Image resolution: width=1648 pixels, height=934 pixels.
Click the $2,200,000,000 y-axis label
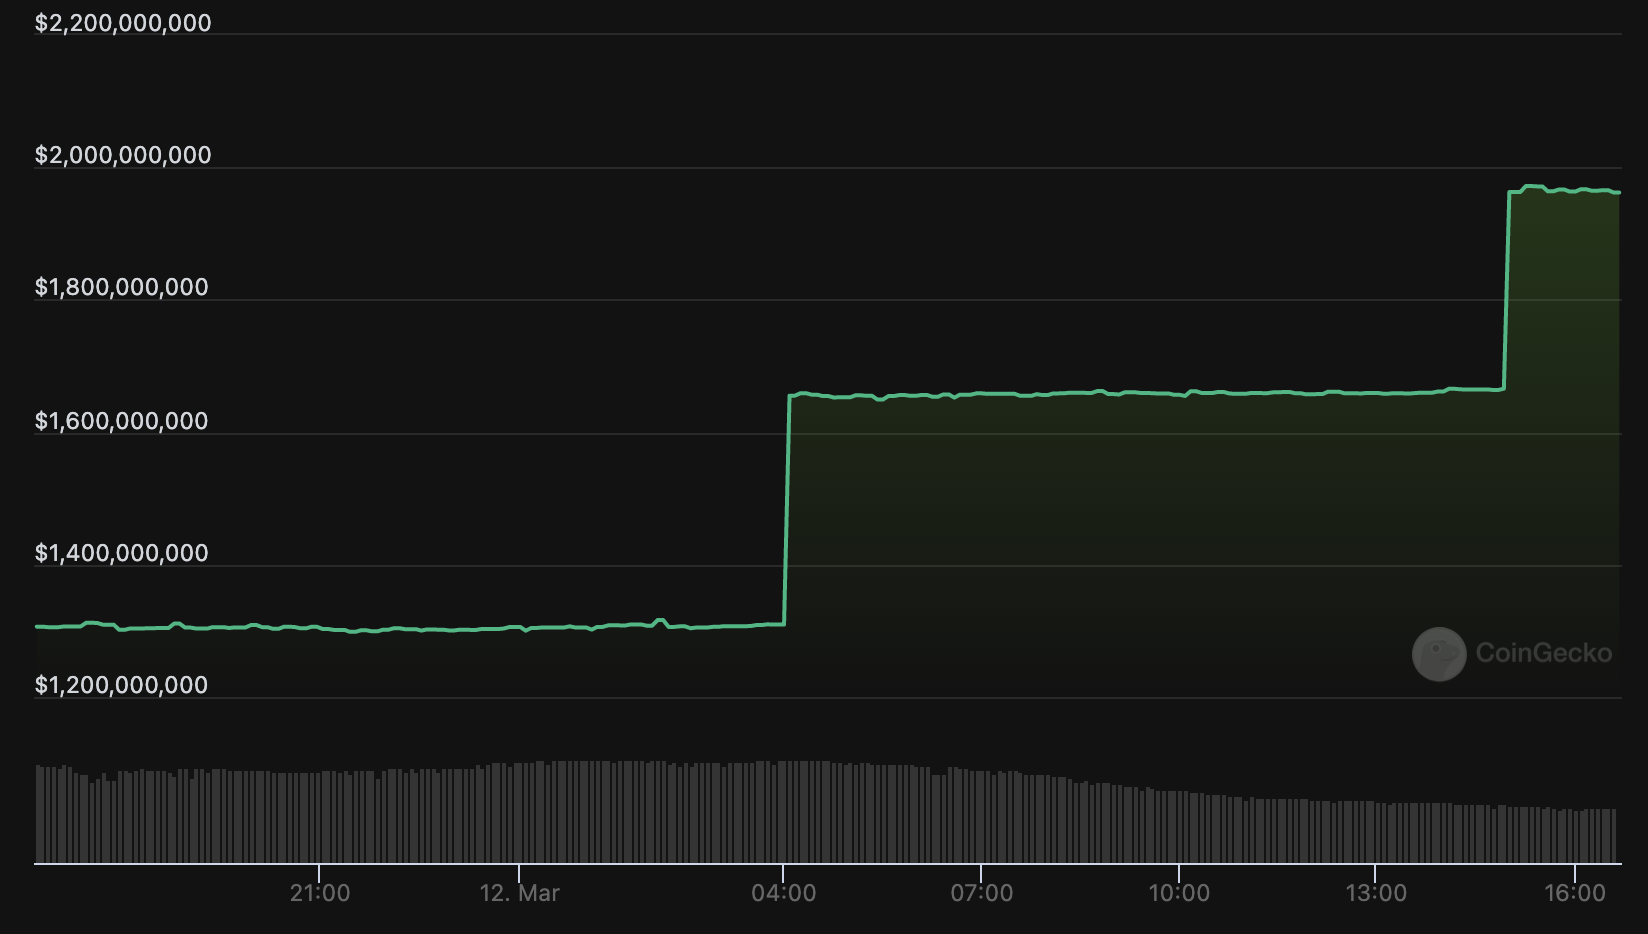tap(123, 23)
